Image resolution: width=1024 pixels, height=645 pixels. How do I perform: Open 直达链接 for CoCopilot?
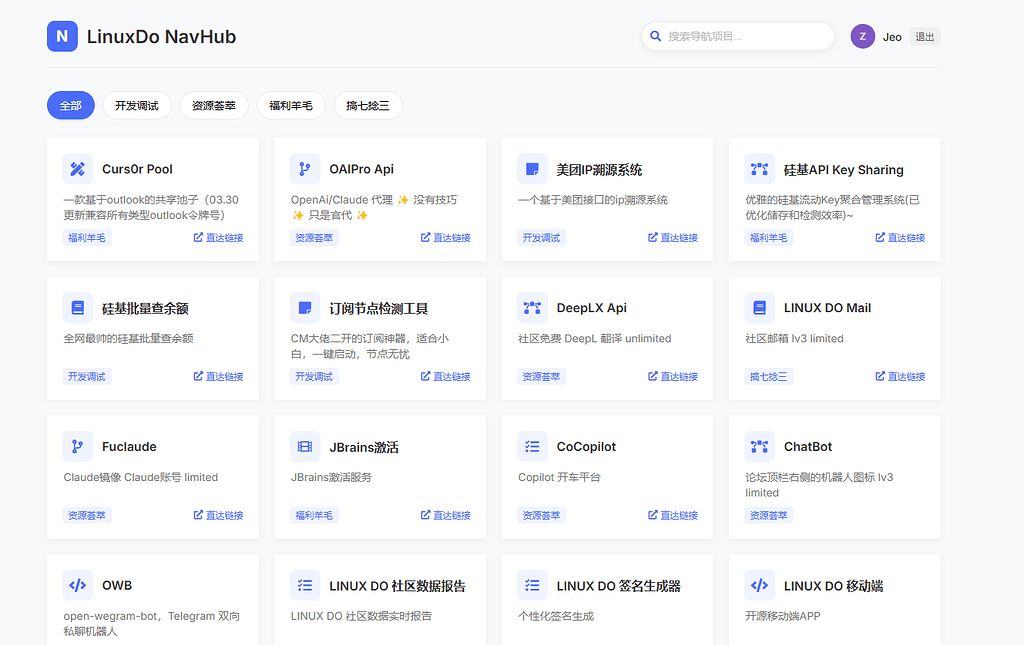coord(673,515)
